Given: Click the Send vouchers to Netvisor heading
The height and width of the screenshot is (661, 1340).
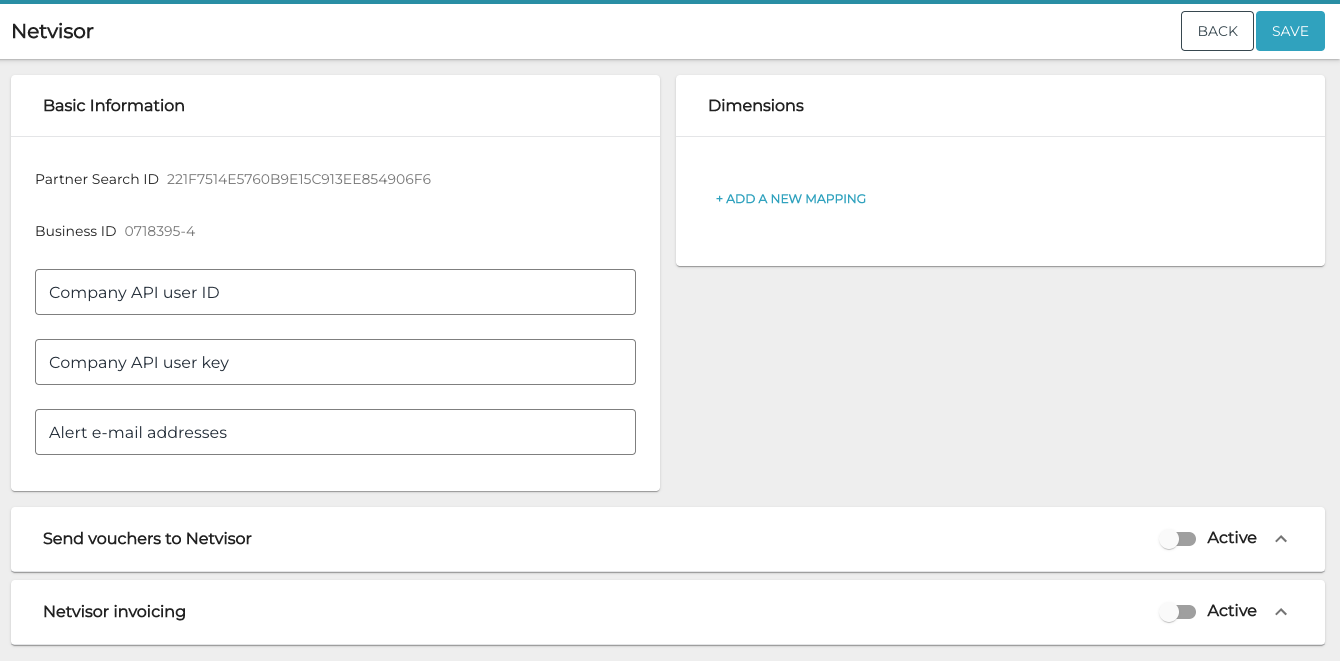Looking at the screenshot, I should [147, 538].
